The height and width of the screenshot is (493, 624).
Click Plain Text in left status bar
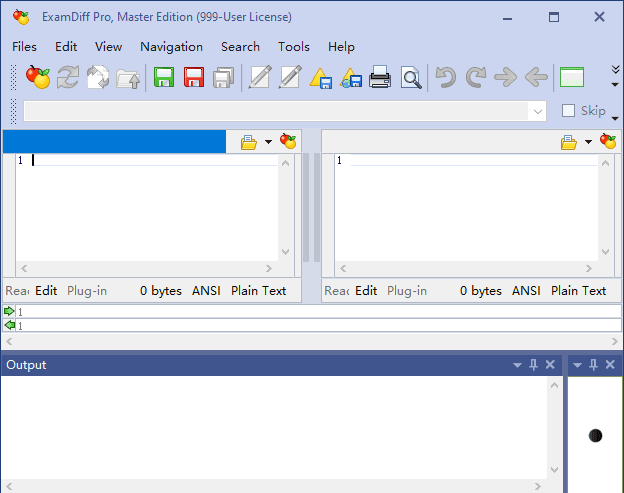[x=258, y=291]
